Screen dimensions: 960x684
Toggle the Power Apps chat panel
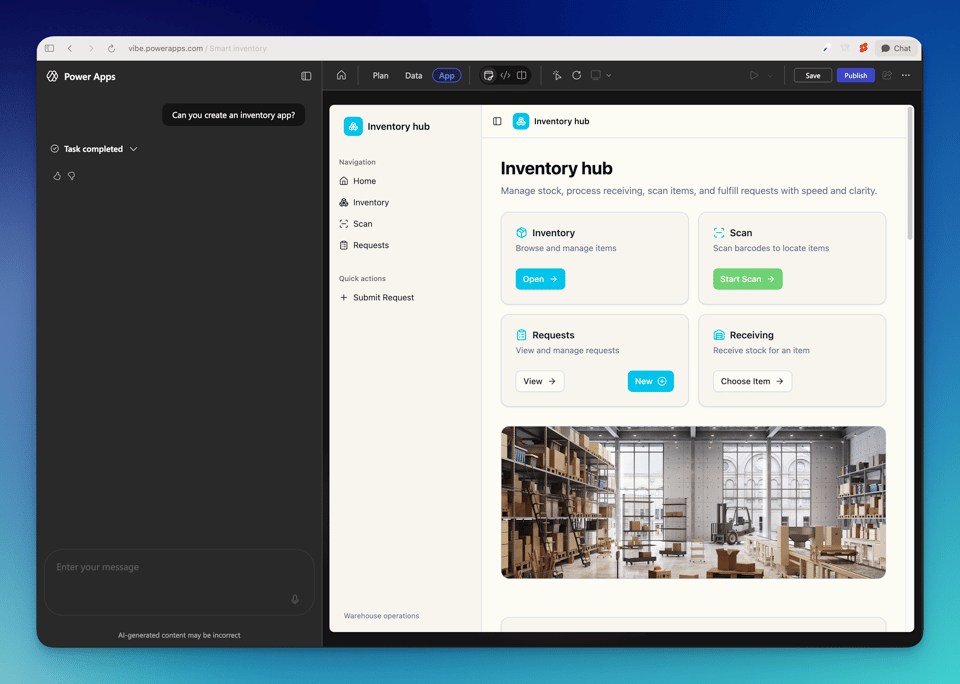[x=306, y=76]
